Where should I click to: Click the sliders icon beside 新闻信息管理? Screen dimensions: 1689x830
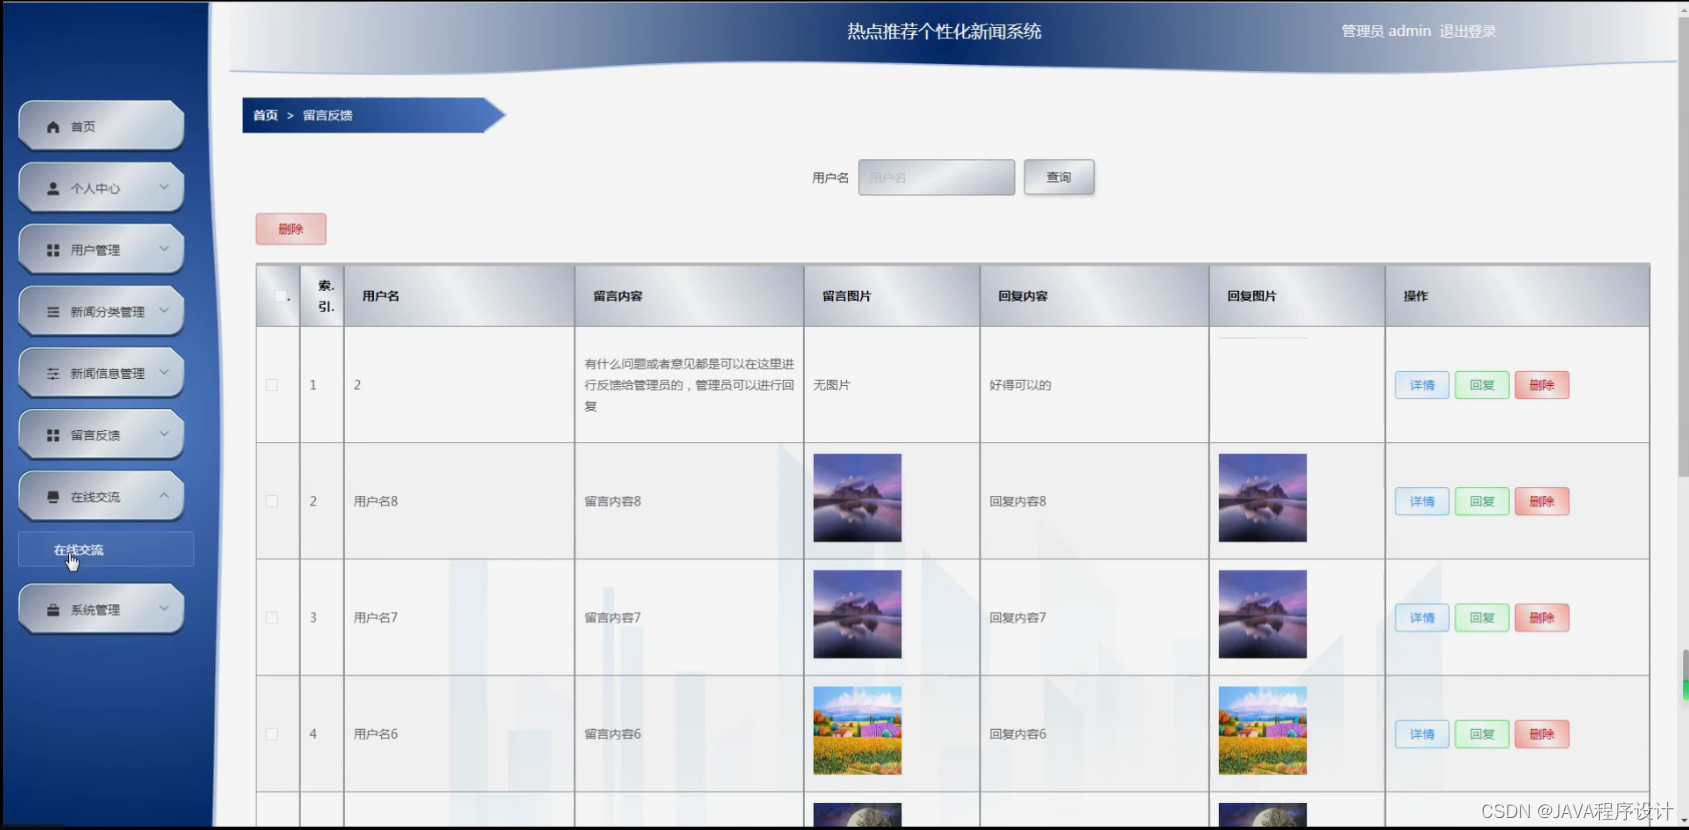point(53,373)
